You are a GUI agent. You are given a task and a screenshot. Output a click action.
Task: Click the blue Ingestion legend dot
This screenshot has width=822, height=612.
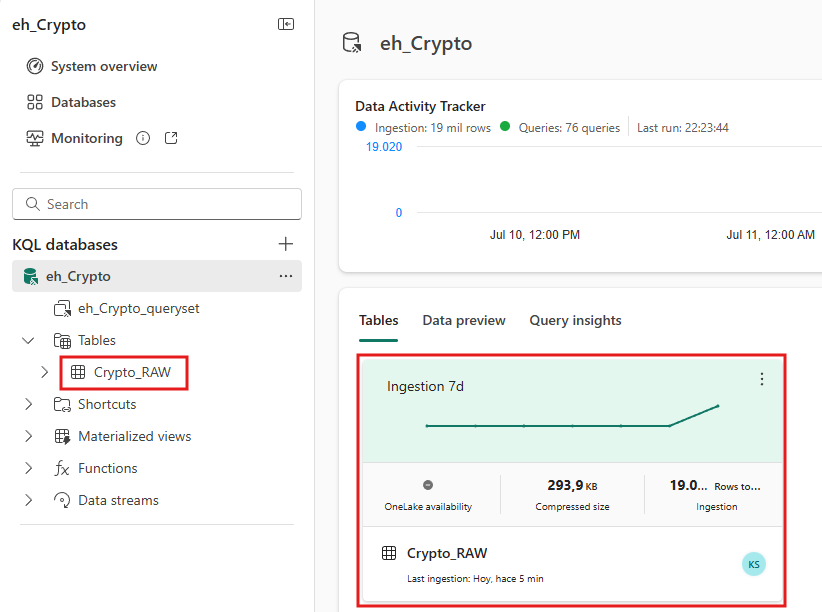(x=361, y=126)
